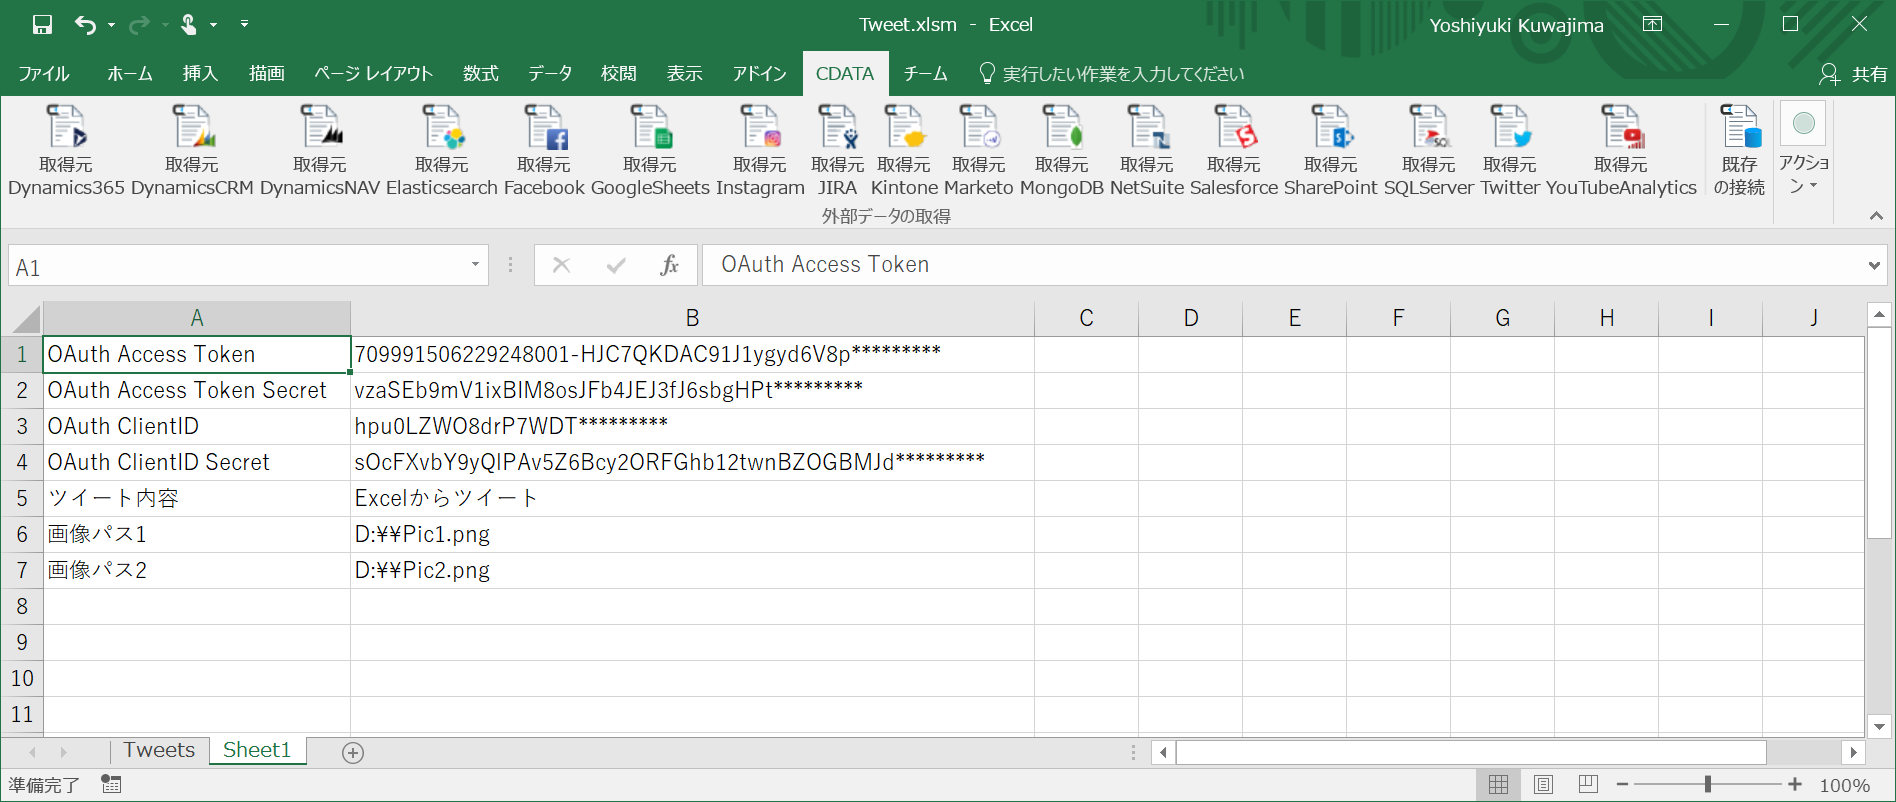
Task: Select the Sheet1 sheet tab
Action: (x=257, y=751)
